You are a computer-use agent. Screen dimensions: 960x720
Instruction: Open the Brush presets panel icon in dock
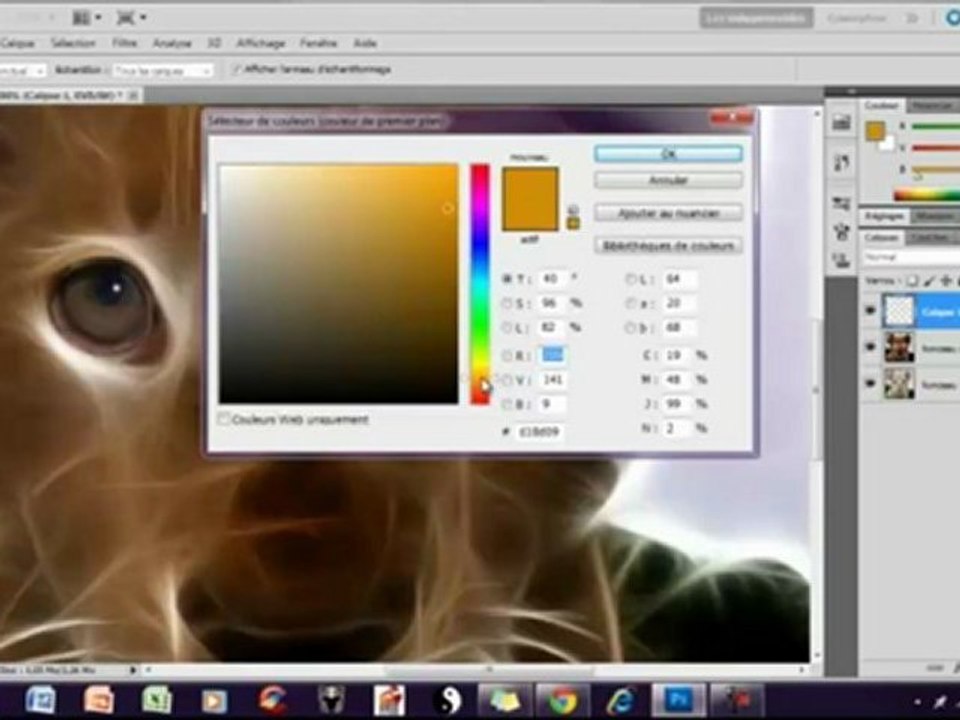coord(841,203)
